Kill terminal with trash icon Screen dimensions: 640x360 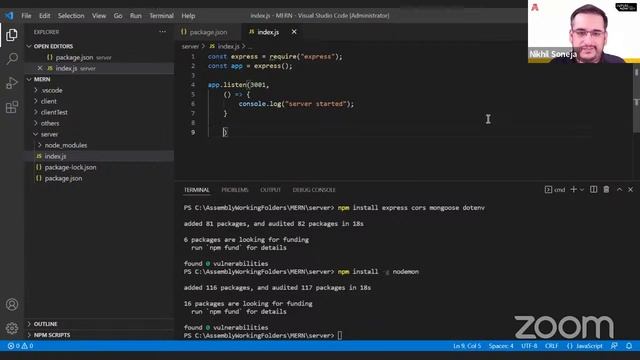pos(606,189)
